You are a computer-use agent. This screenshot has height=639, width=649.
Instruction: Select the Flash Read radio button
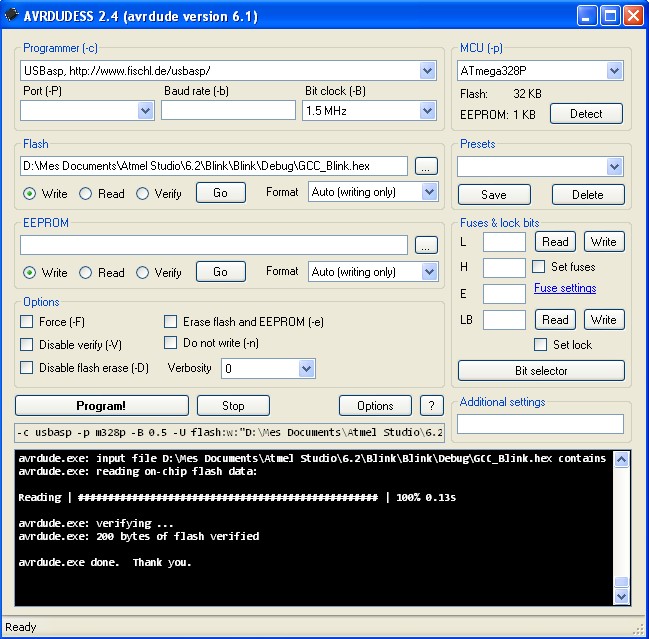pos(86,193)
